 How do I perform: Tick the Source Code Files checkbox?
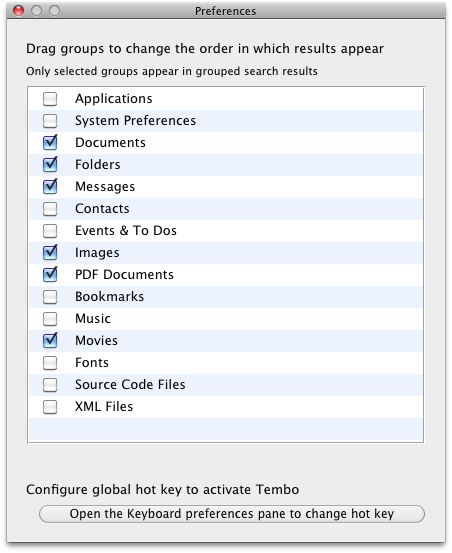(50, 385)
